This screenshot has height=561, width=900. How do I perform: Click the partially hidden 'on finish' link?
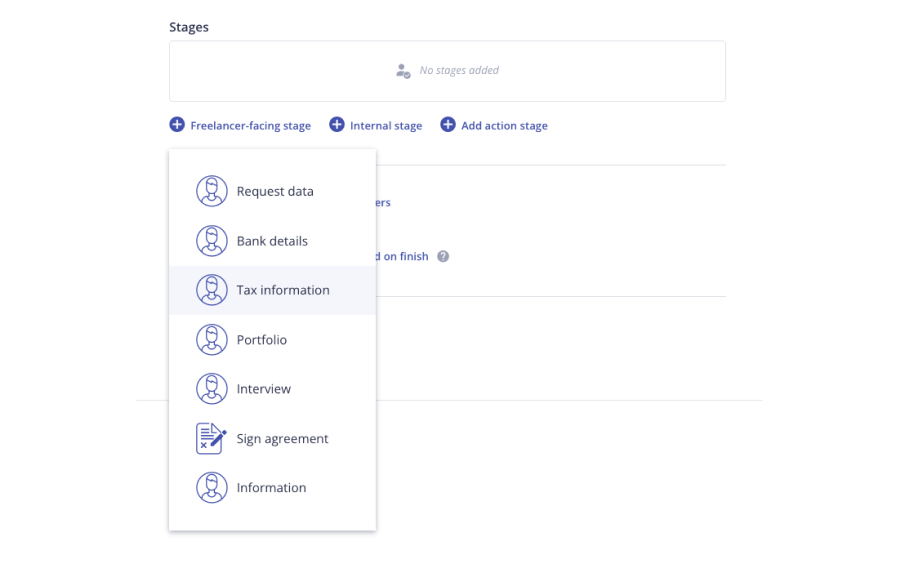click(402, 256)
